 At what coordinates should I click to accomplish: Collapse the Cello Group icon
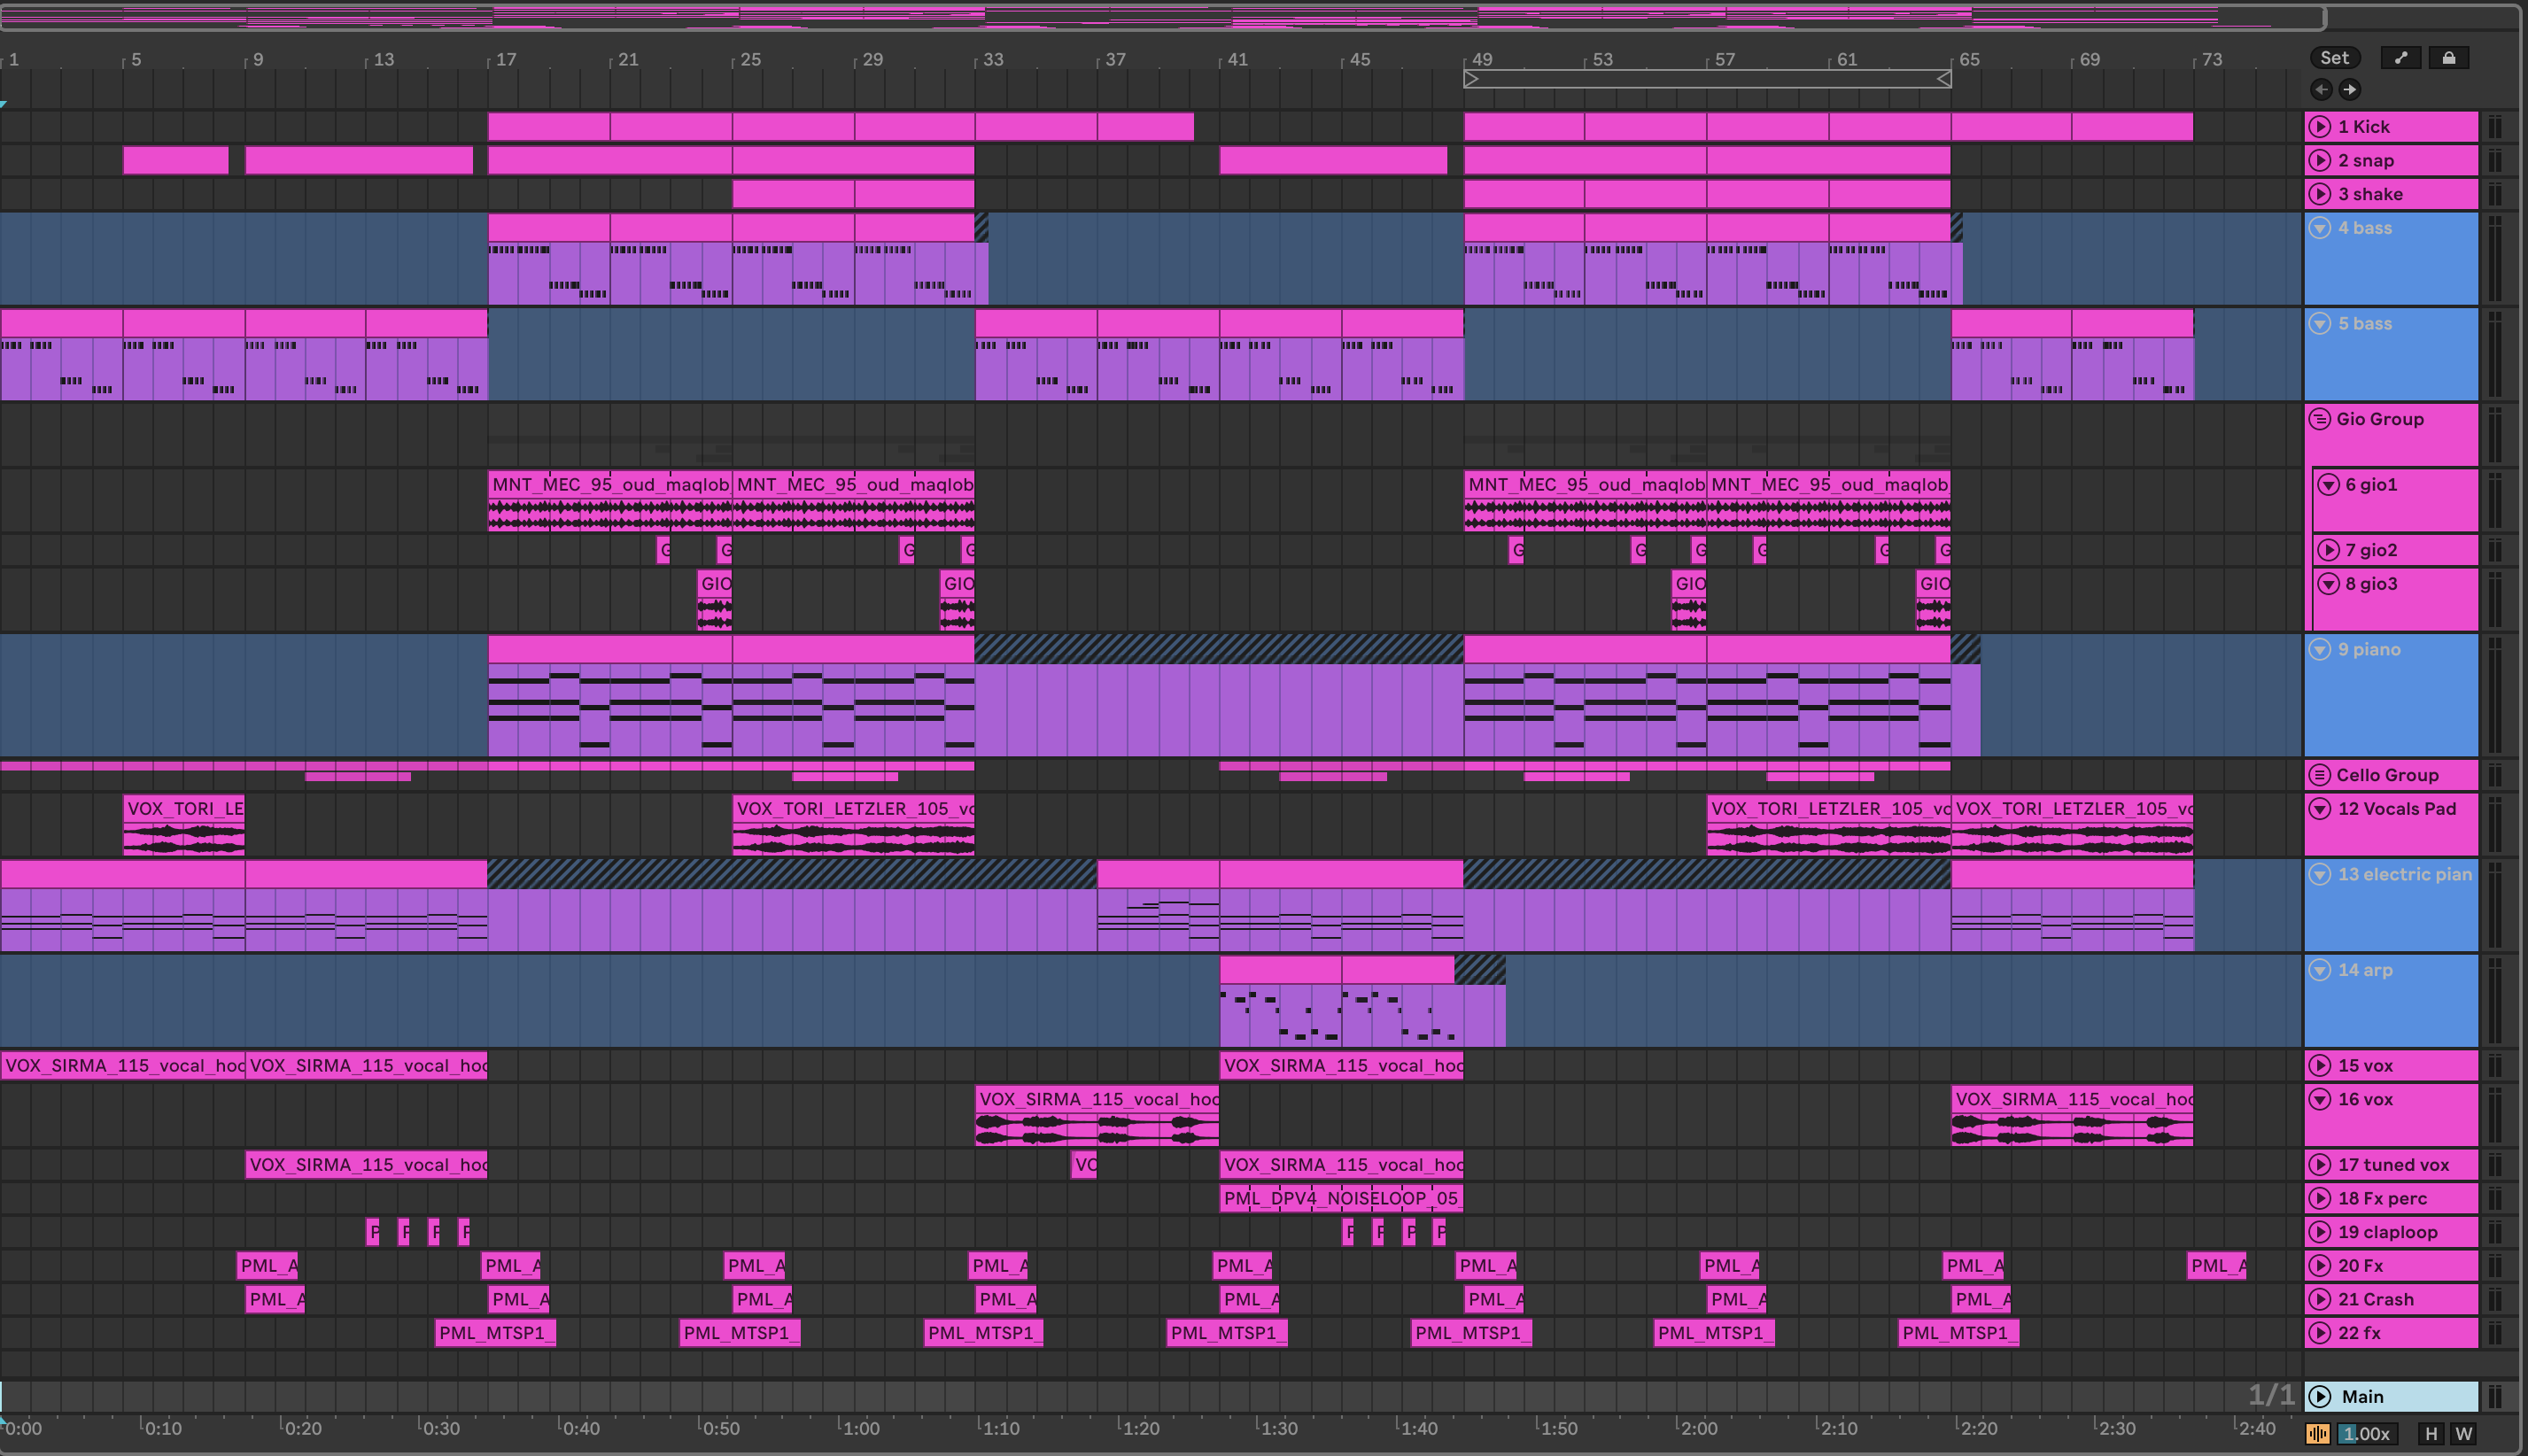point(2320,775)
